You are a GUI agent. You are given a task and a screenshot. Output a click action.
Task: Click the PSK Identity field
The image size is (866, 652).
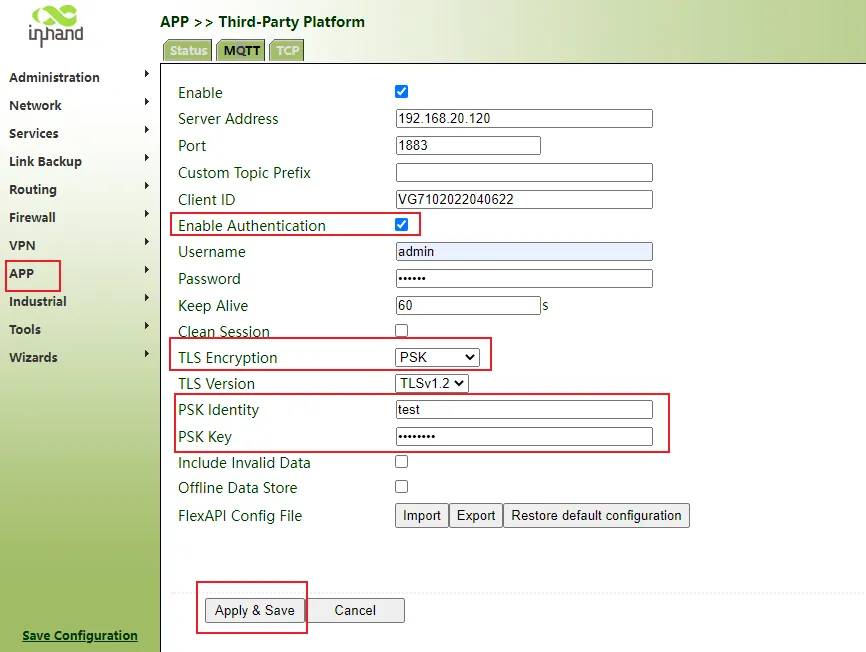click(x=524, y=410)
